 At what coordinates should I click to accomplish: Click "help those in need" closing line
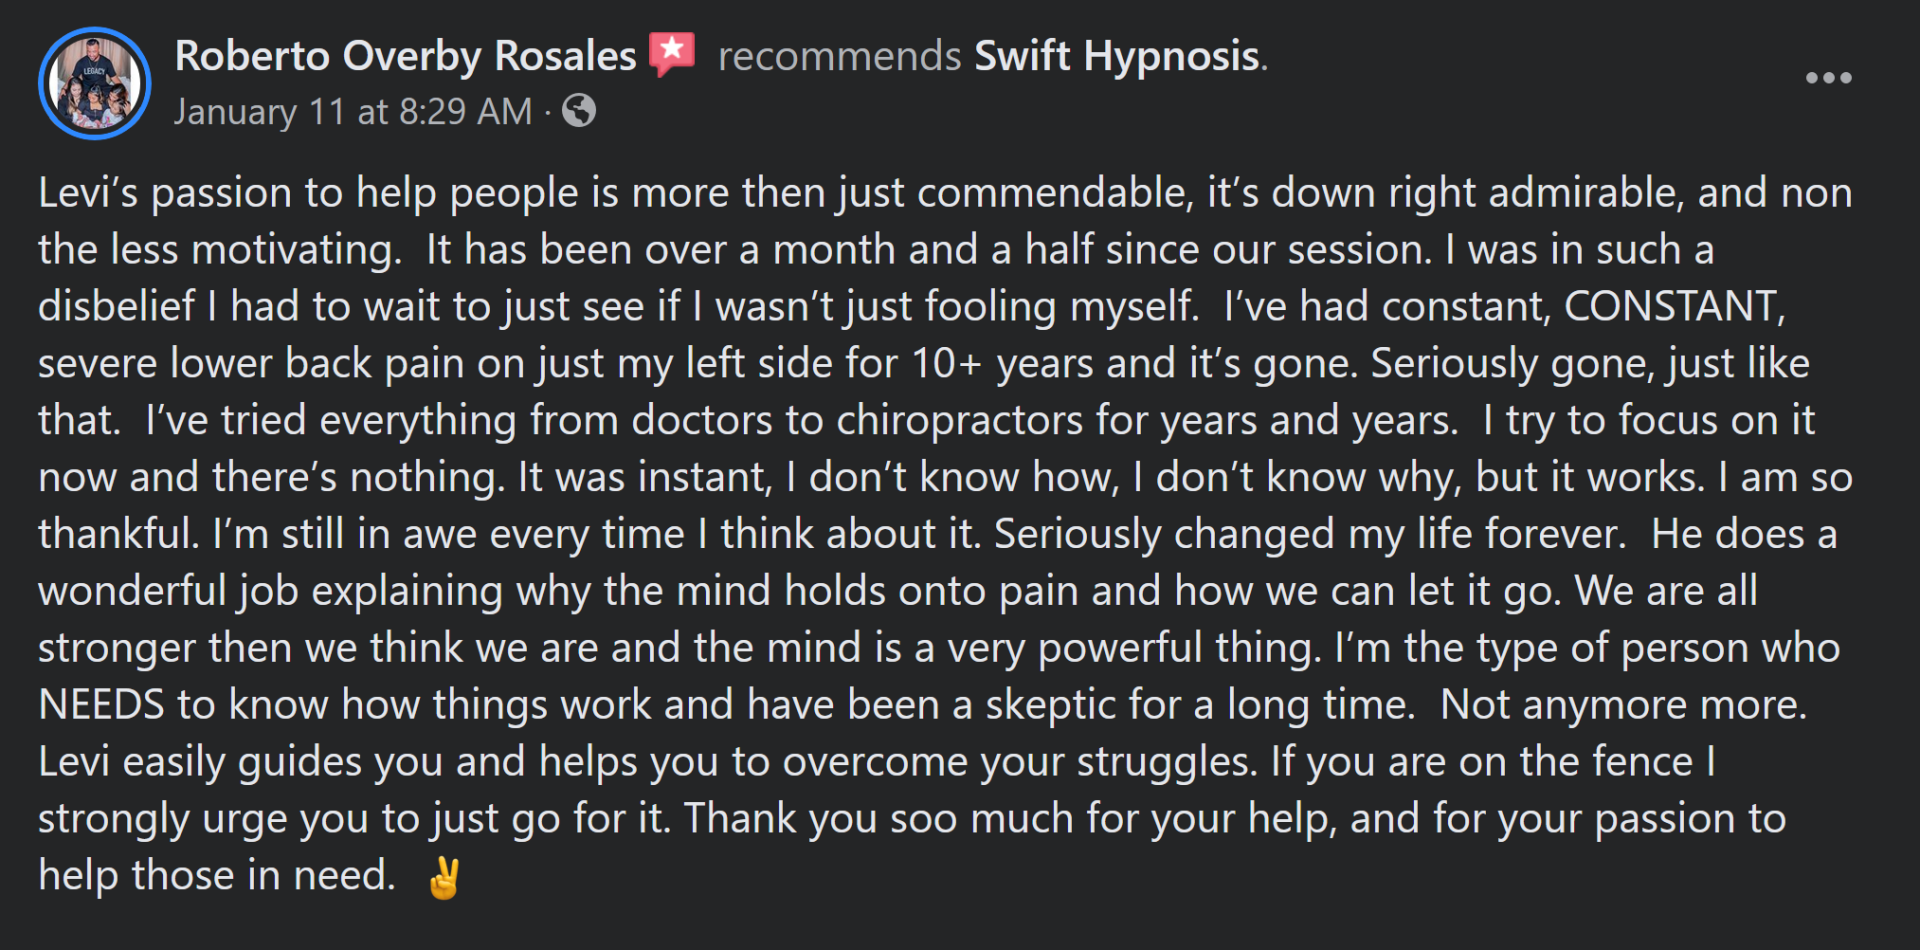point(216,876)
